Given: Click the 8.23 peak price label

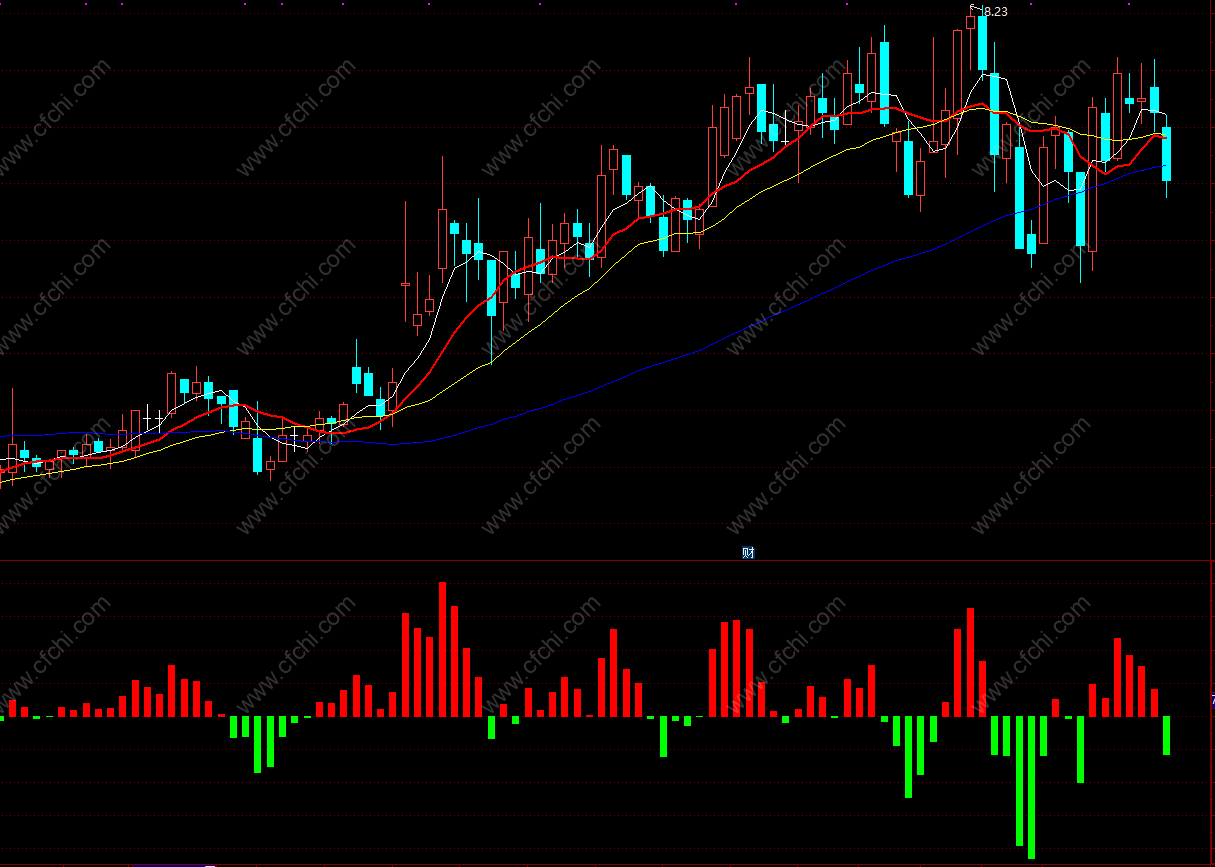Looking at the screenshot, I should pos(994,12).
